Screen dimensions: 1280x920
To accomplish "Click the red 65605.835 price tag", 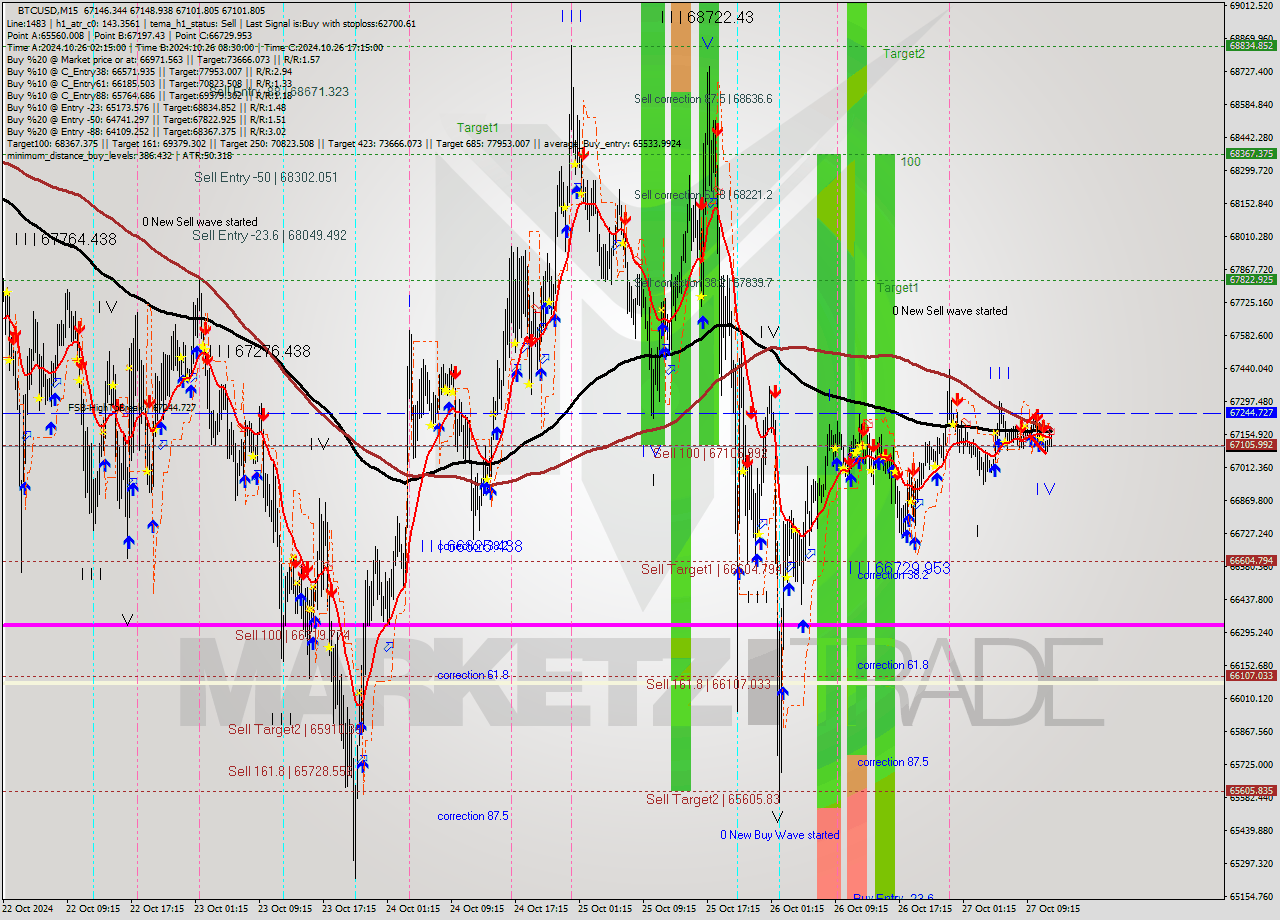I will point(1251,791).
